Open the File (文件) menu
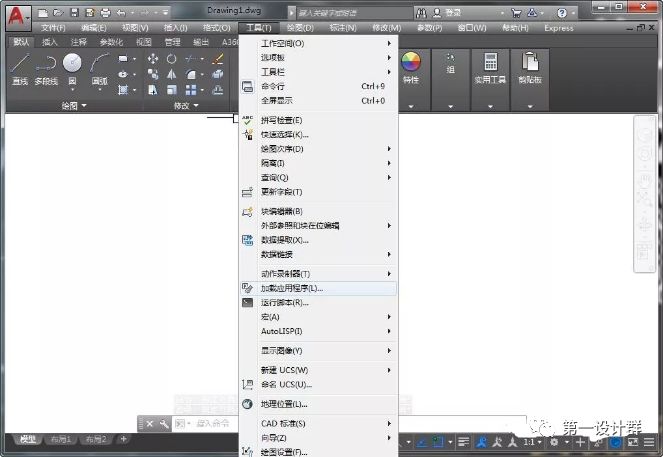The image size is (663, 457). click(x=53, y=28)
